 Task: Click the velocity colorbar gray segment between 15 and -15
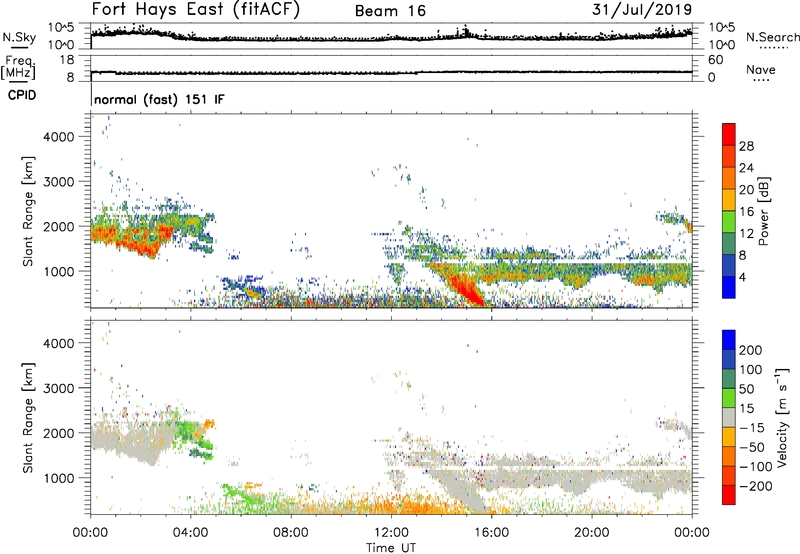pos(729,418)
